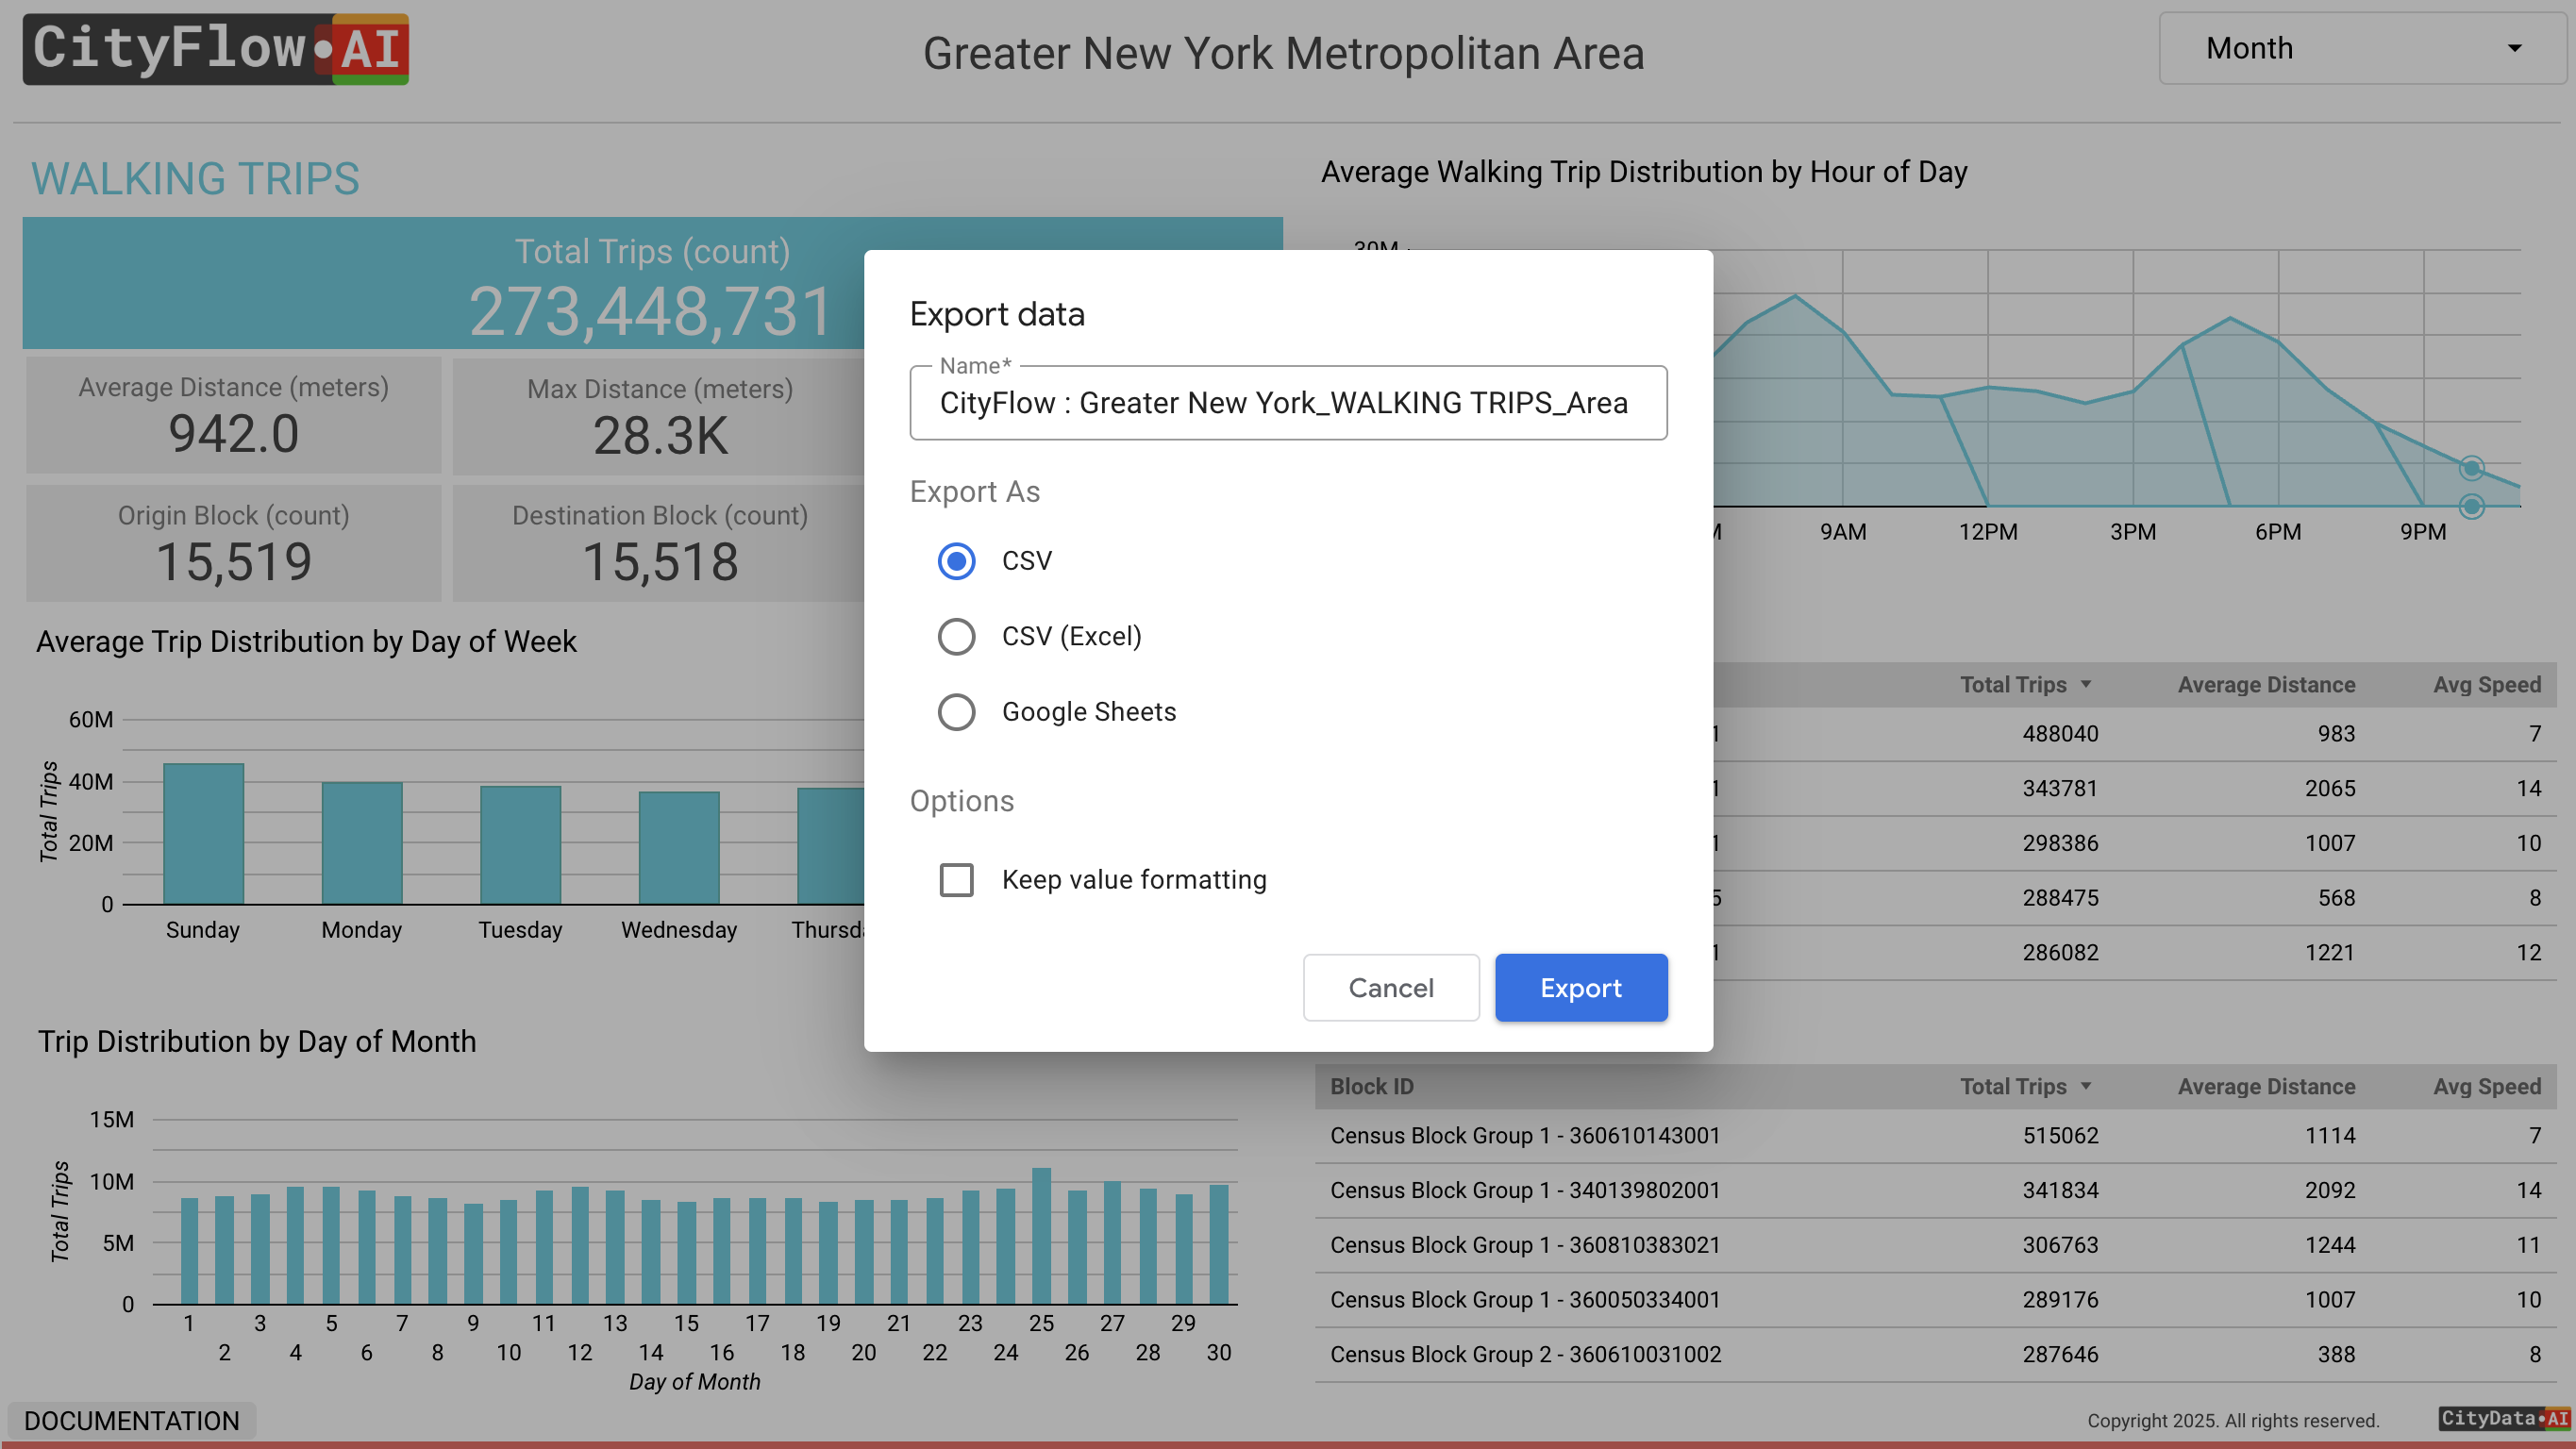The image size is (2576, 1449).
Task: Click upper table Average Distance header
Action: (x=2266, y=684)
